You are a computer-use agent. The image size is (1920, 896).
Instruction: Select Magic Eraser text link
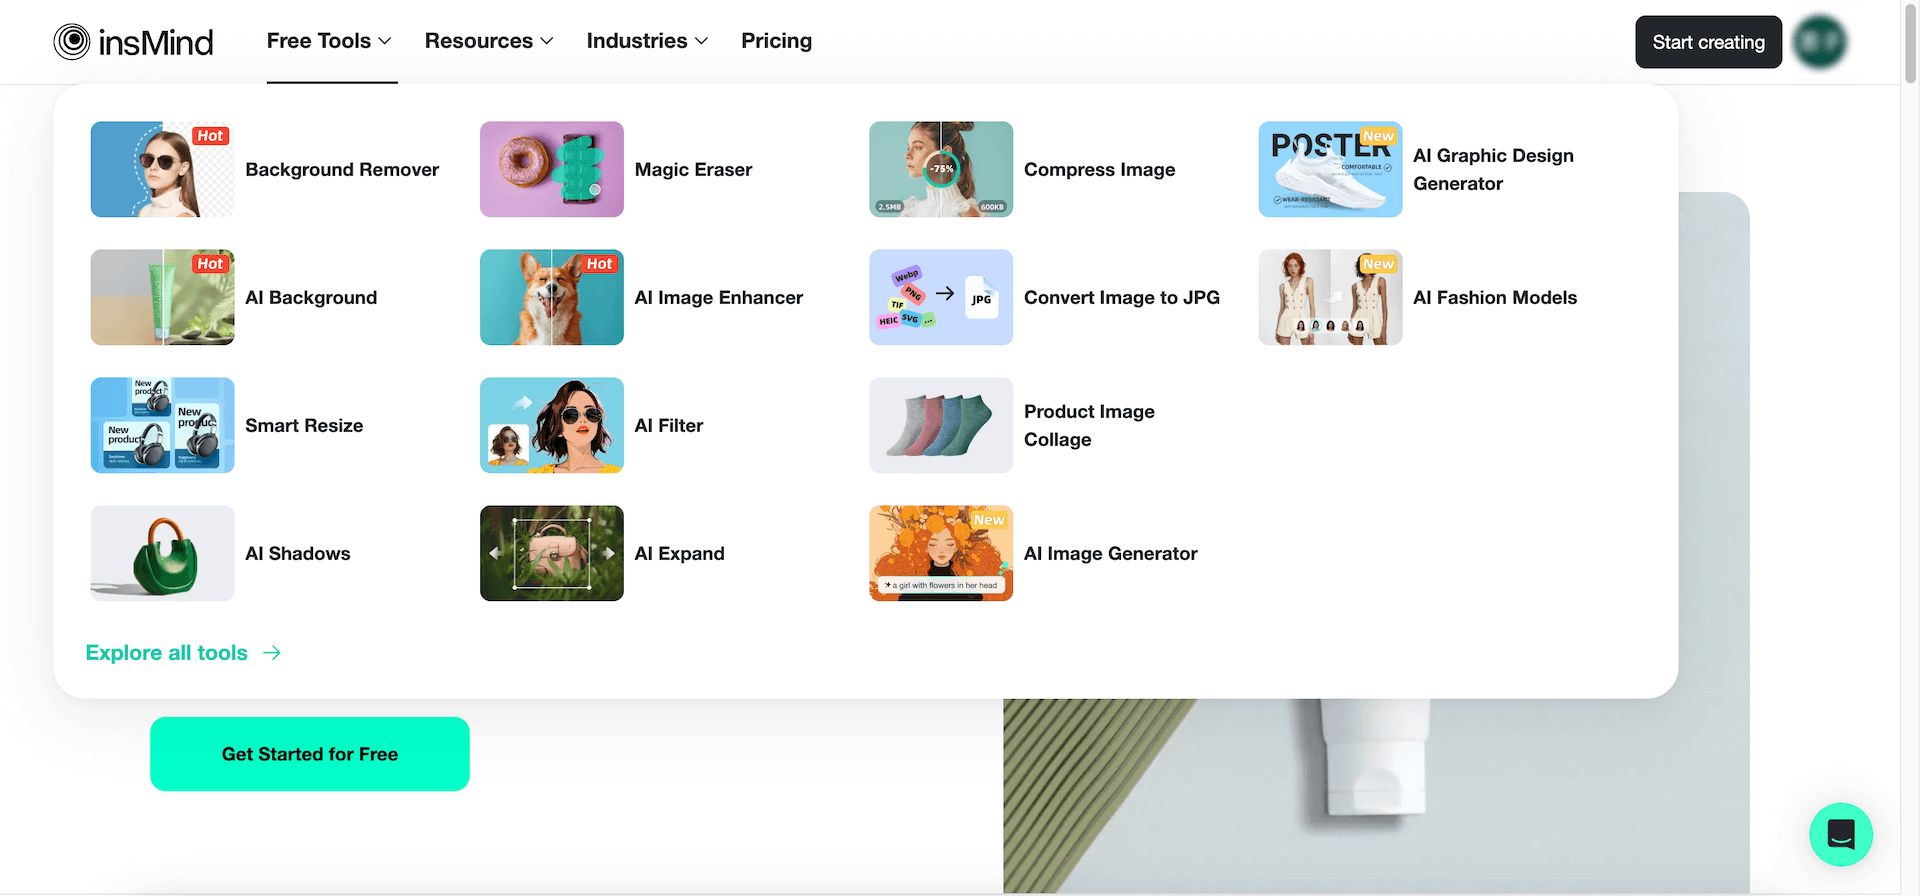(x=693, y=170)
